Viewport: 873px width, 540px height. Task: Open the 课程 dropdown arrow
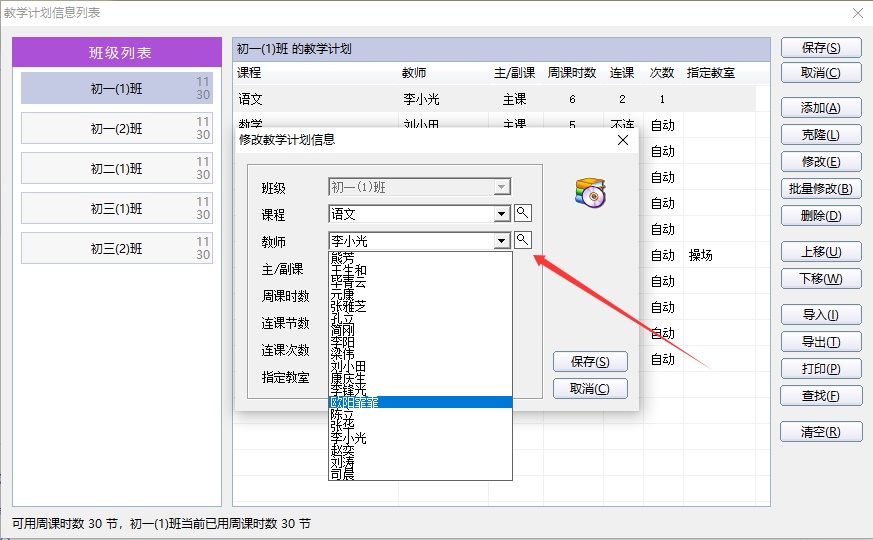pos(502,214)
